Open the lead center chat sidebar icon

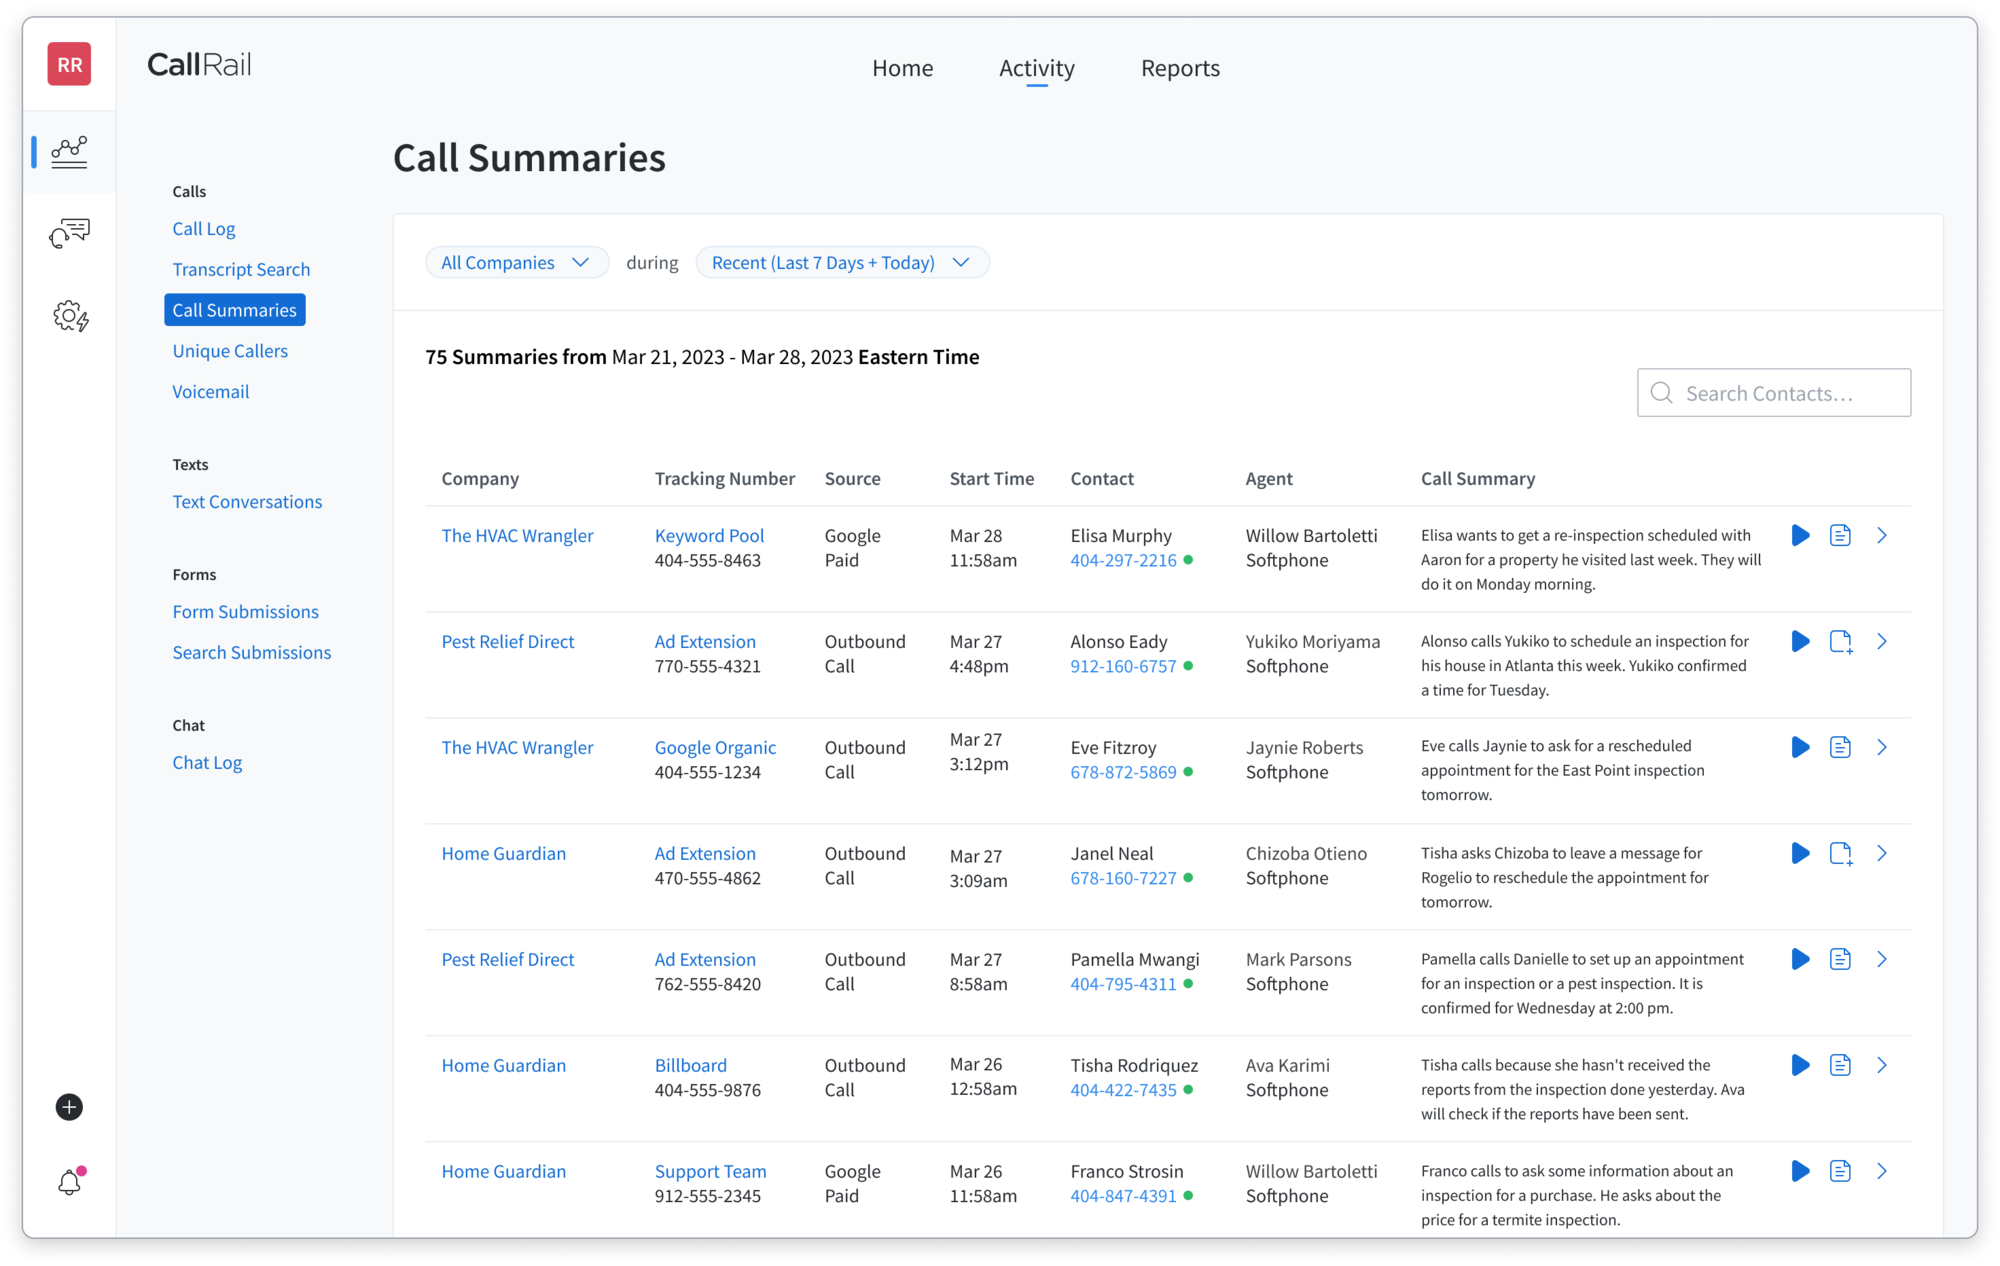coord(69,234)
